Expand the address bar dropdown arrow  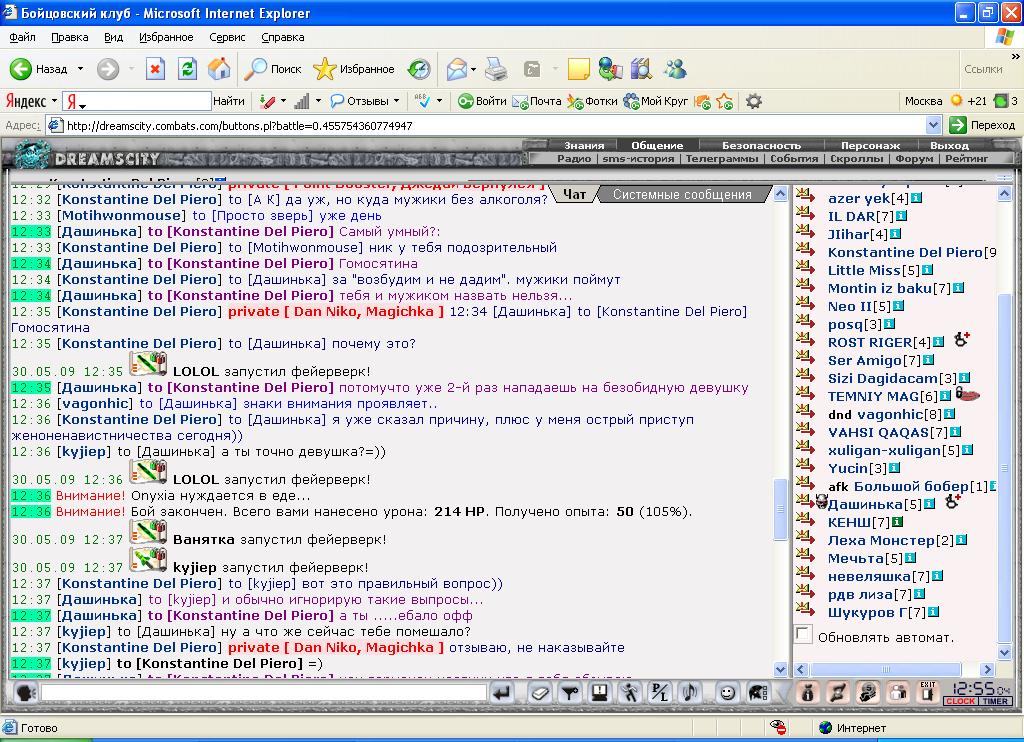click(x=933, y=125)
